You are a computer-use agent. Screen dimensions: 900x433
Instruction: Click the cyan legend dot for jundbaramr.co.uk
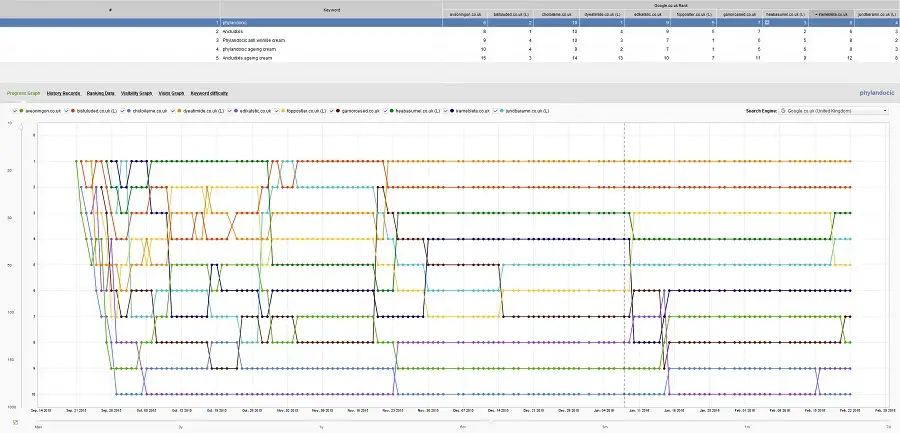[502, 110]
